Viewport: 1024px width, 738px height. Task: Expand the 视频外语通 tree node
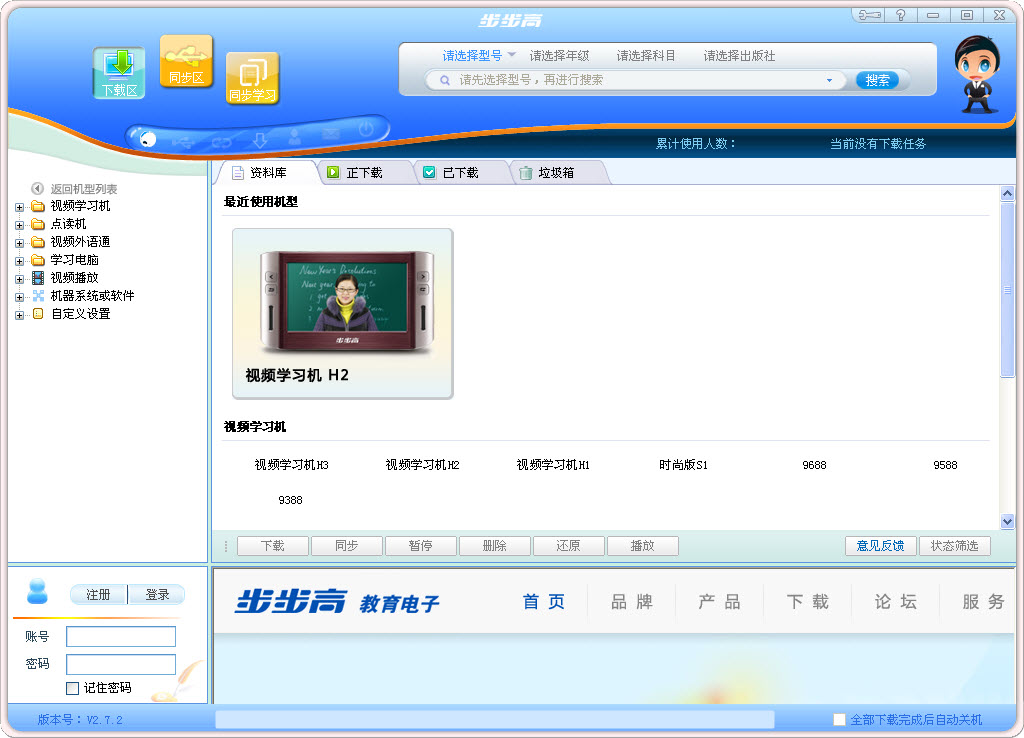pyautogui.click(x=19, y=243)
